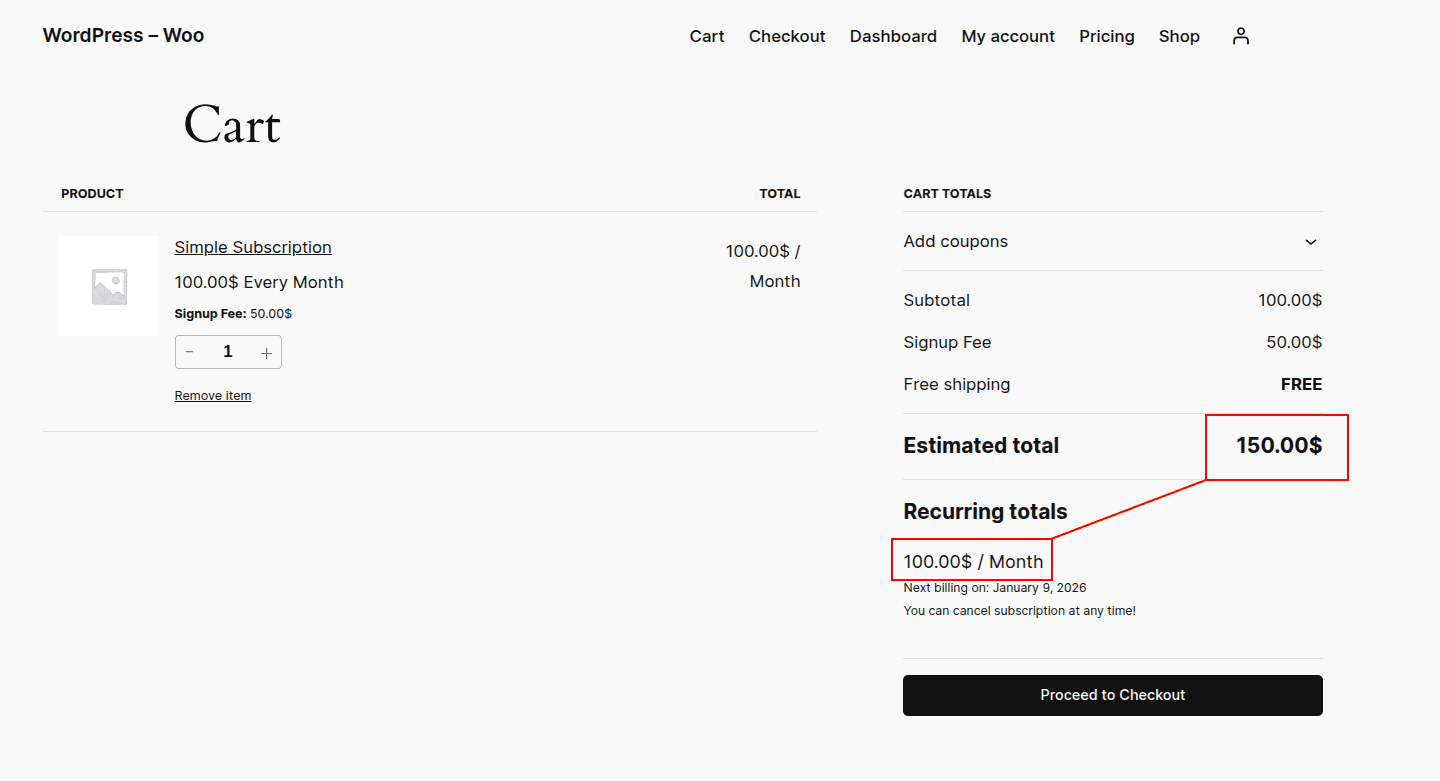Viewport: 1440px width, 781px height.
Task: Go to Checkout from the navigation
Action: (787, 36)
